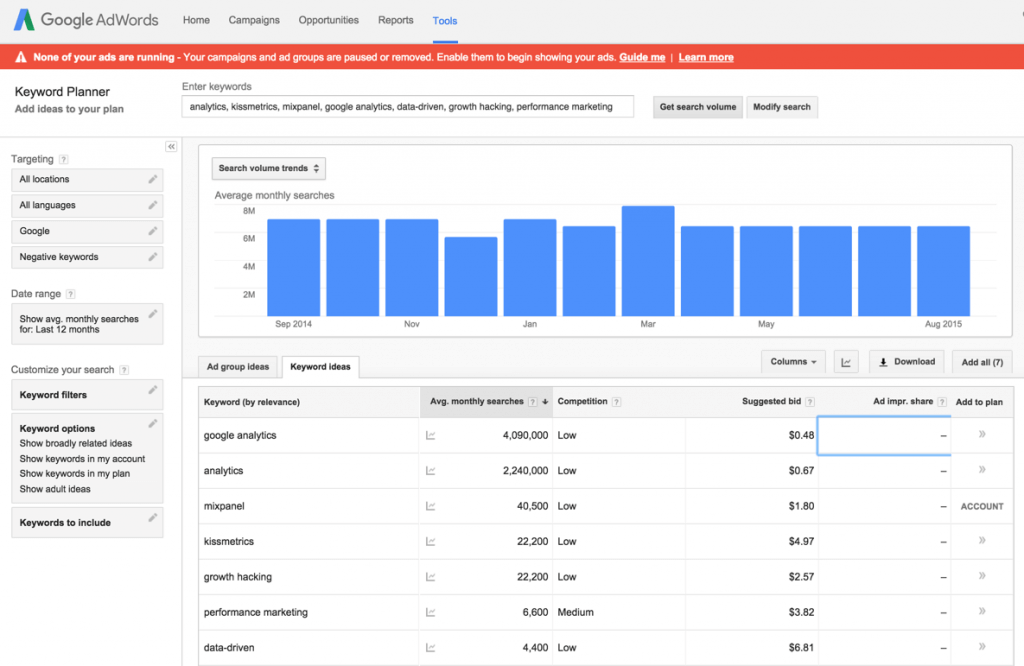The image size is (1024, 666).
Task: Open Avg. monthly searches help icon
Action: pyautogui.click(x=533, y=402)
